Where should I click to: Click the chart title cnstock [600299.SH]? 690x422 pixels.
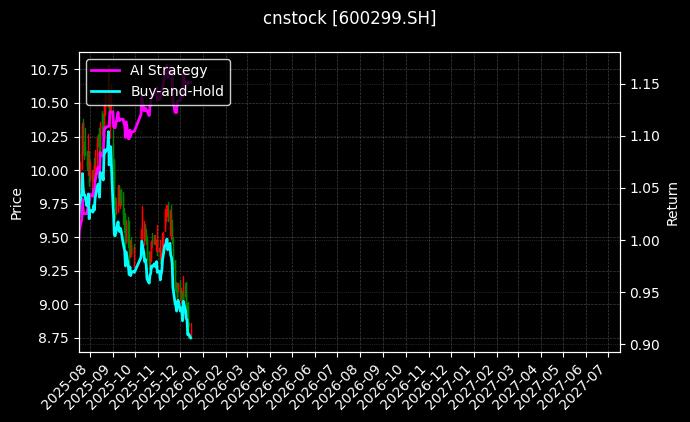[349, 18]
